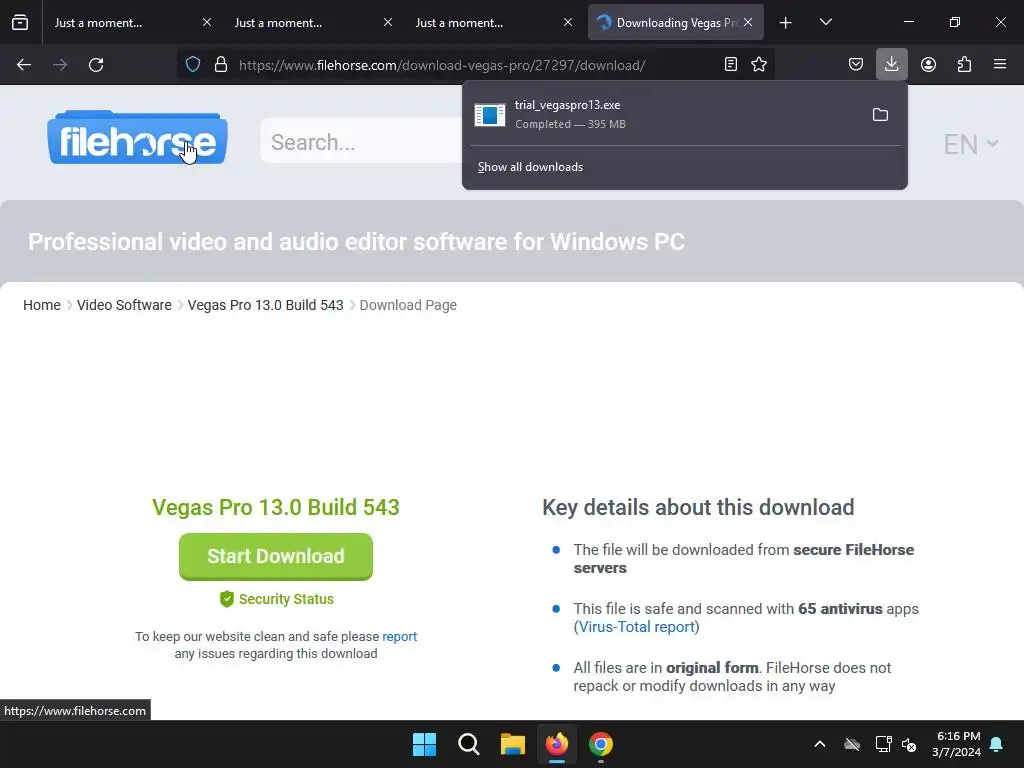This screenshot has height=768, width=1024.
Task: Open network status tray icon
Action: [883, 744]
